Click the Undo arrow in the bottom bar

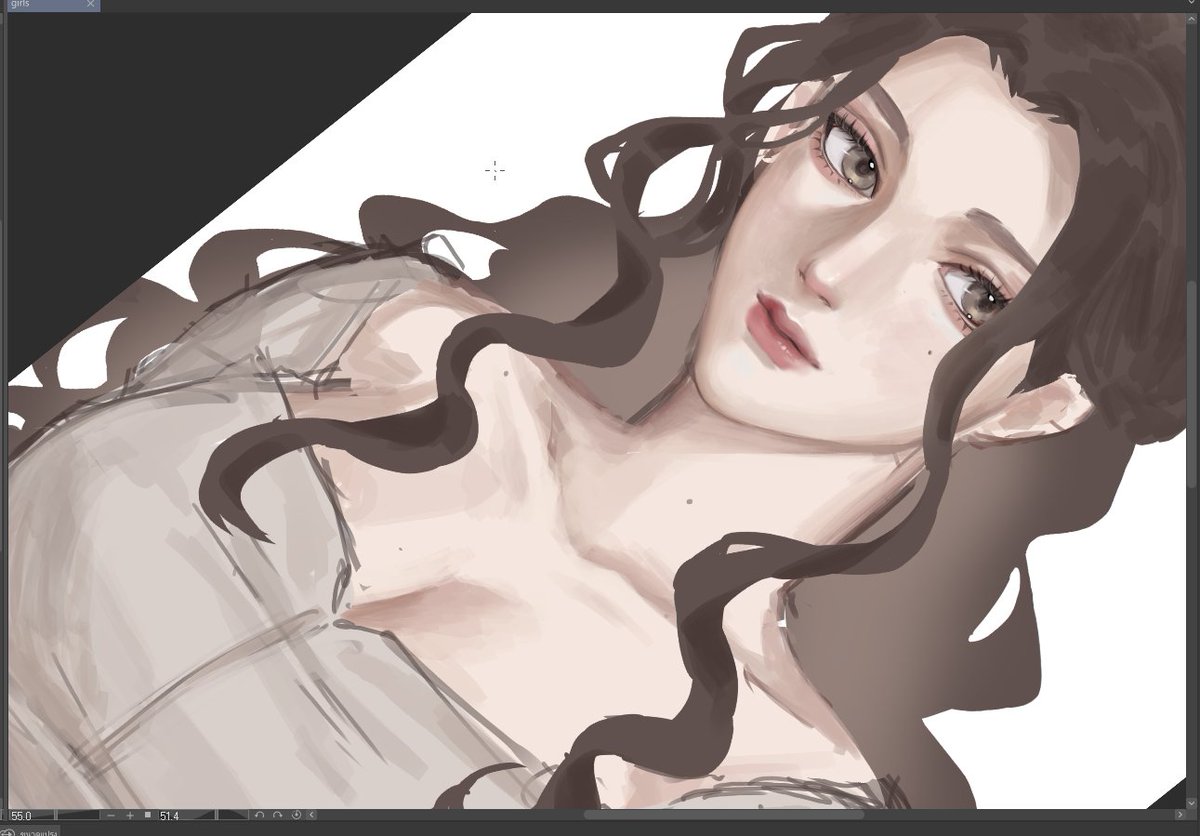pyautogui.click(x=260, y=816)
